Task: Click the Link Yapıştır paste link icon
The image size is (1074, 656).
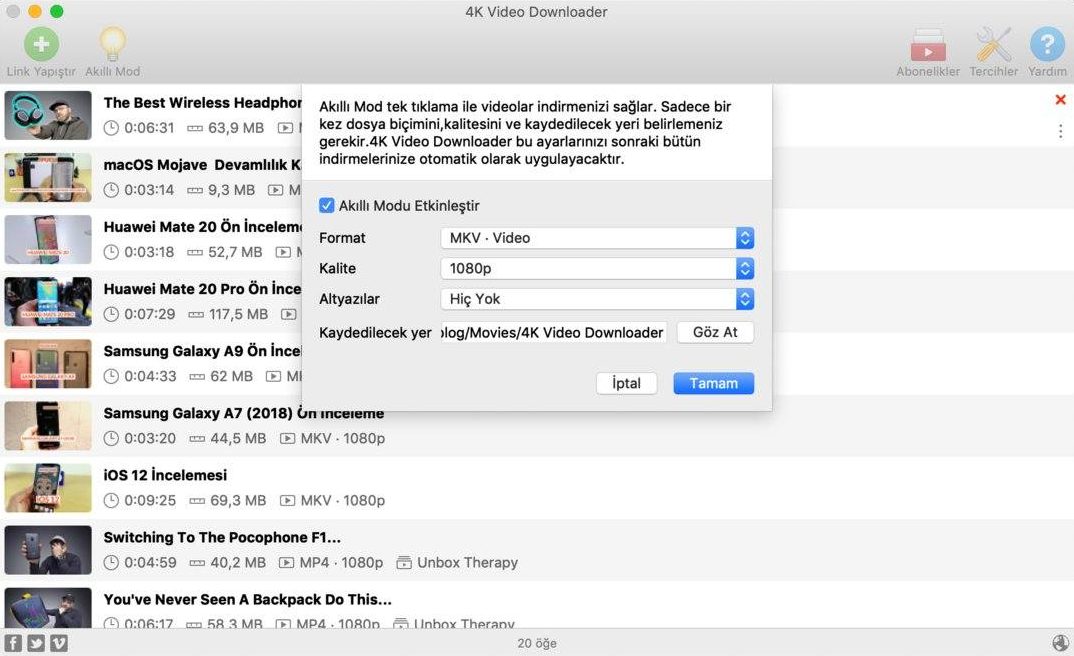Action: pyautogui.click(x=41, y=45)
